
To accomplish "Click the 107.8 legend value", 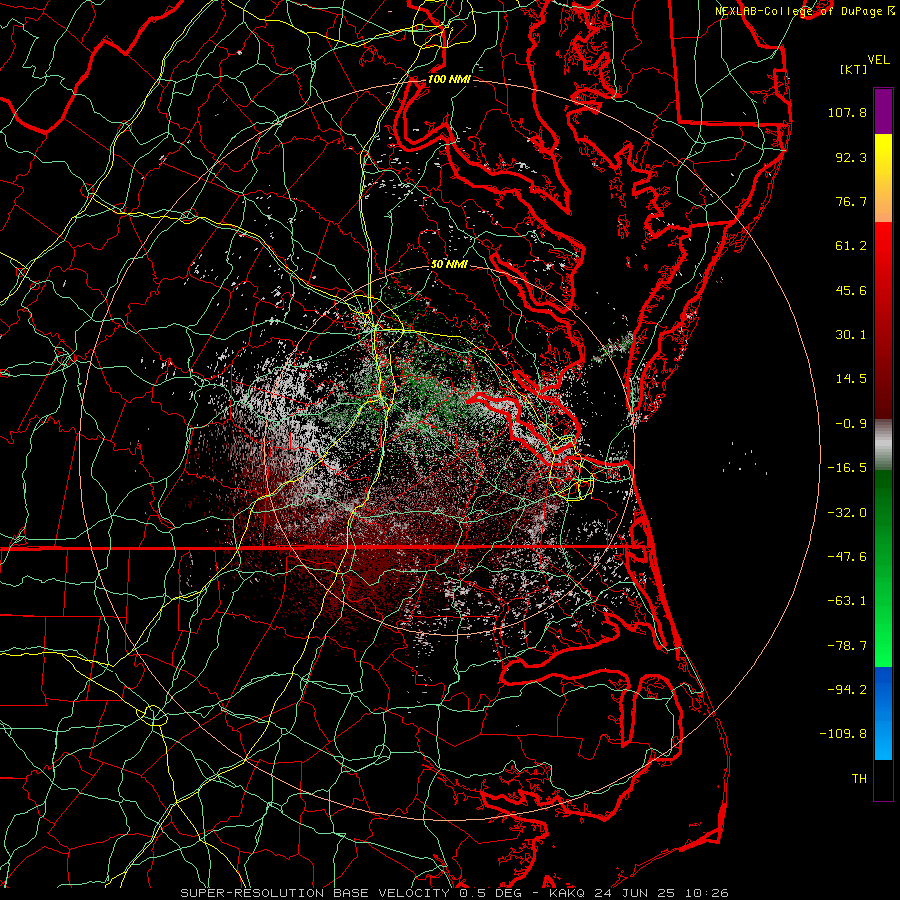I will click(x=847, y=112).
